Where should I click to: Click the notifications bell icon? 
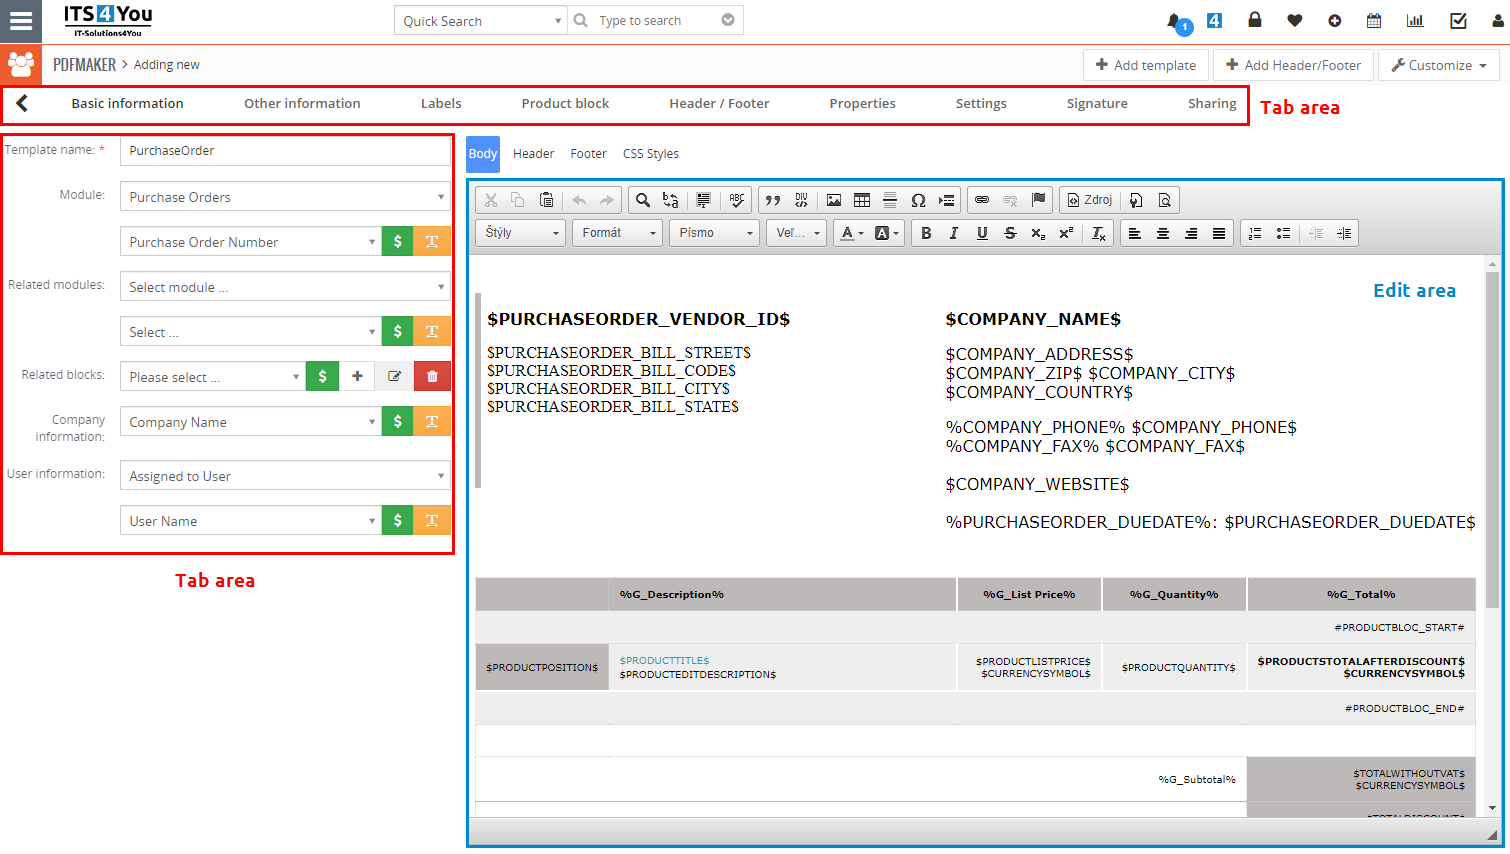pyautogui.click(x=1175, y=21)
